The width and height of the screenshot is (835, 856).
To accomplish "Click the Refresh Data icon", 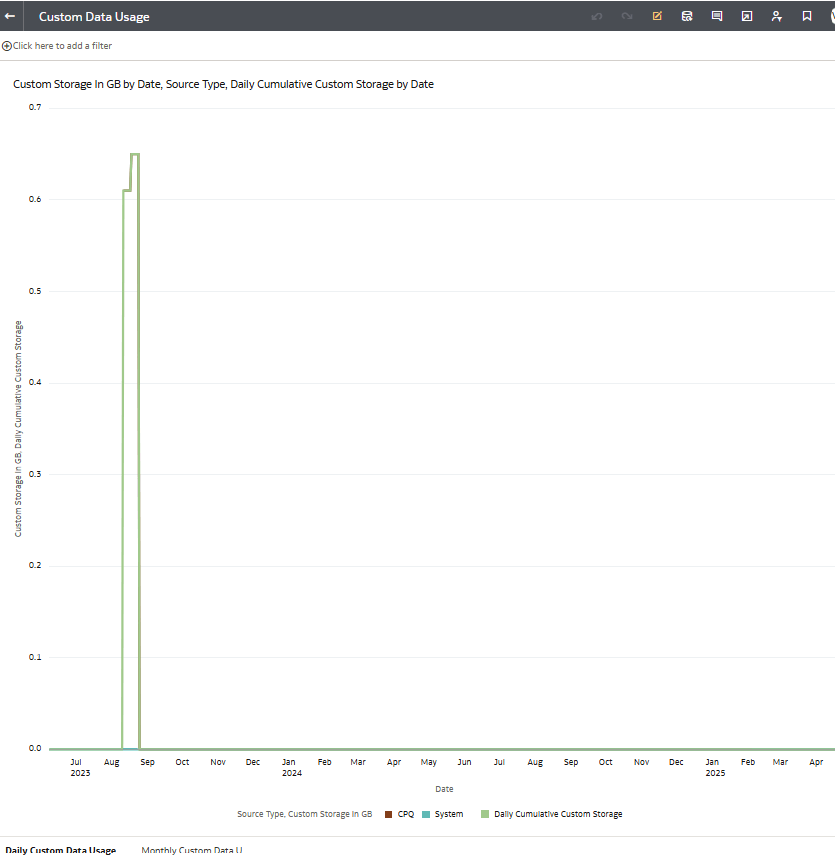I will [x=687, y=16].
